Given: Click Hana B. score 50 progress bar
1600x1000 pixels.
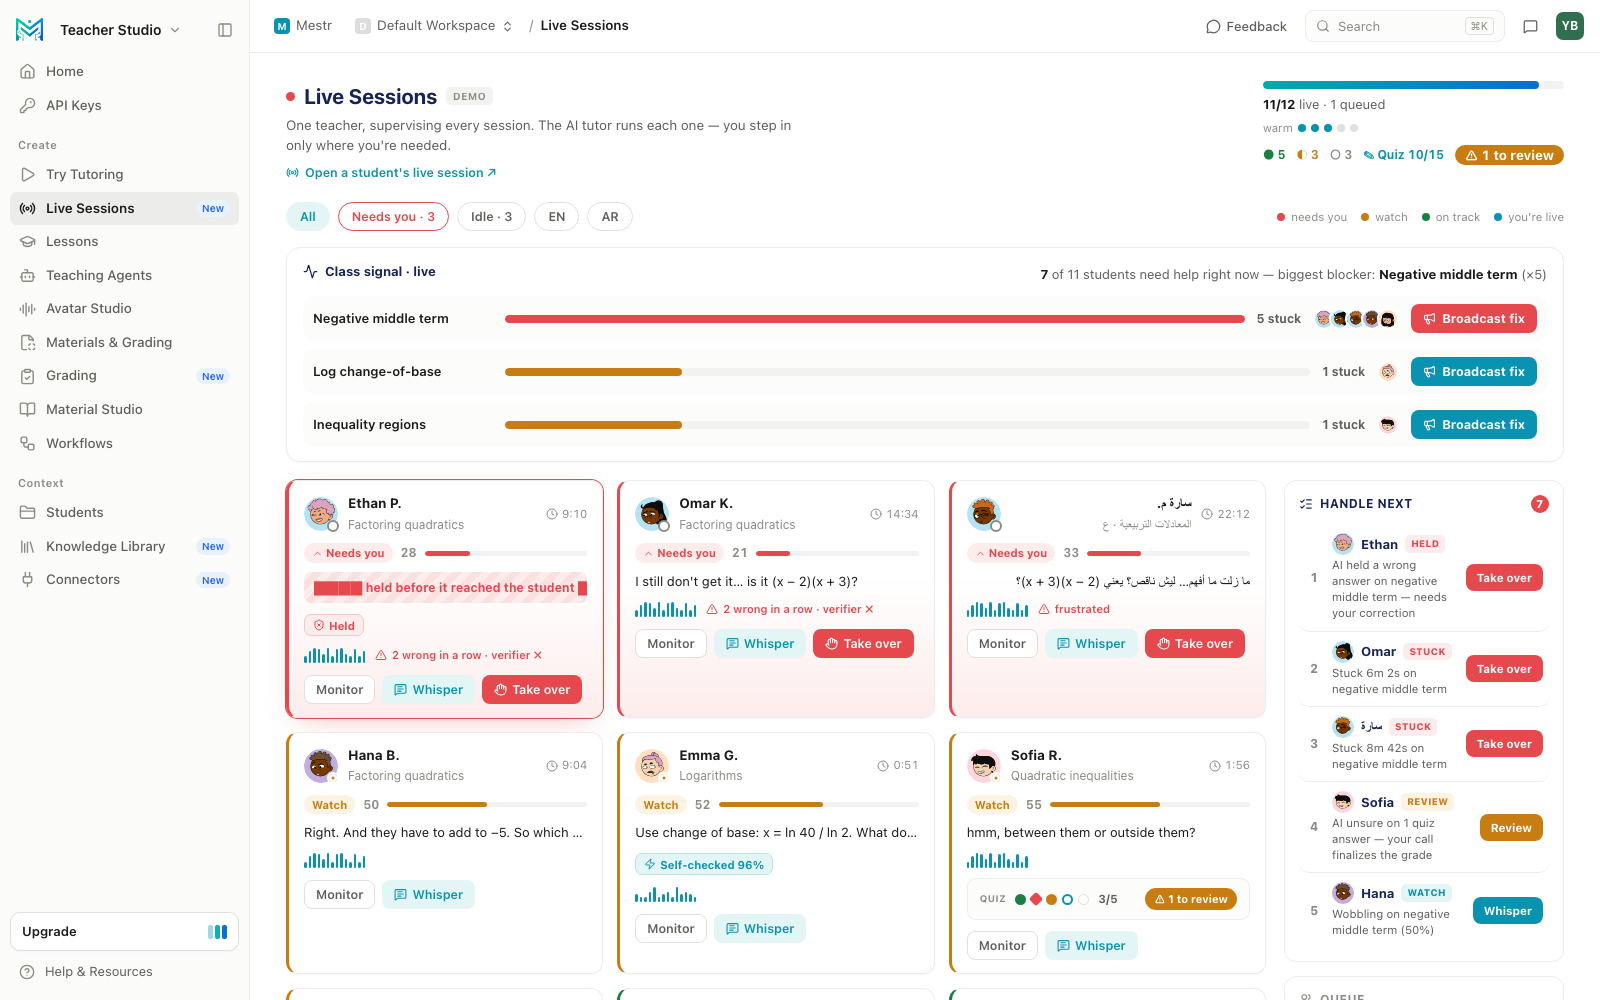Looking at the screenshot, I should 487,805.
